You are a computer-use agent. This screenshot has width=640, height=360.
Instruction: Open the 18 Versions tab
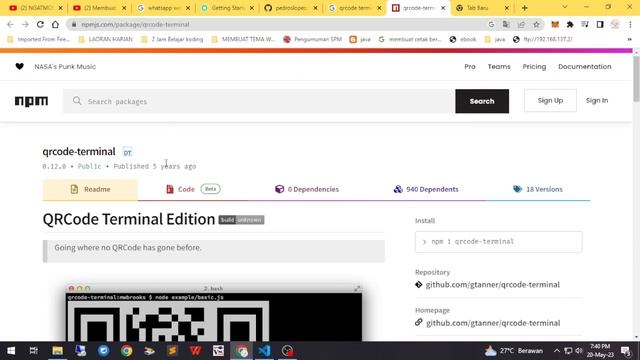[x=538, y=189]
